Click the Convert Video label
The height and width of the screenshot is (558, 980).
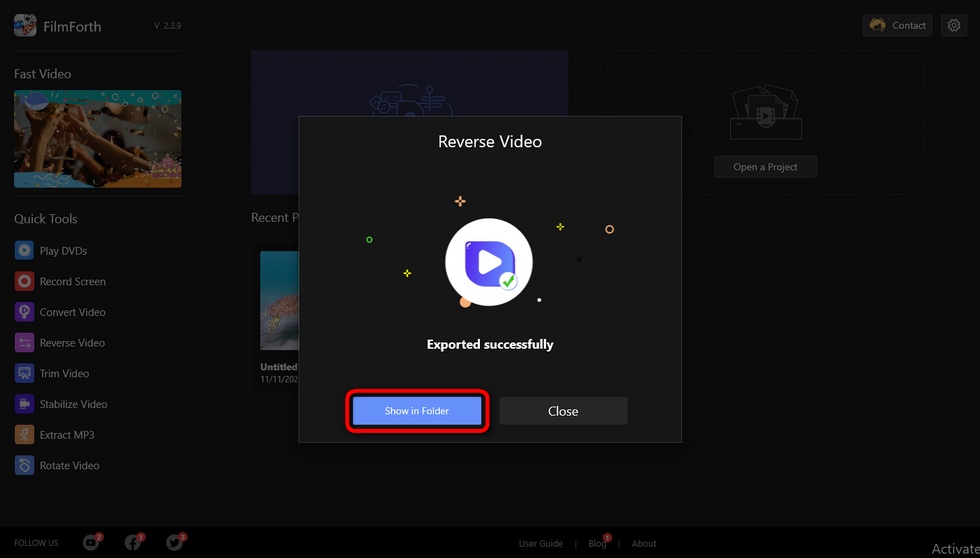(72, 312)
